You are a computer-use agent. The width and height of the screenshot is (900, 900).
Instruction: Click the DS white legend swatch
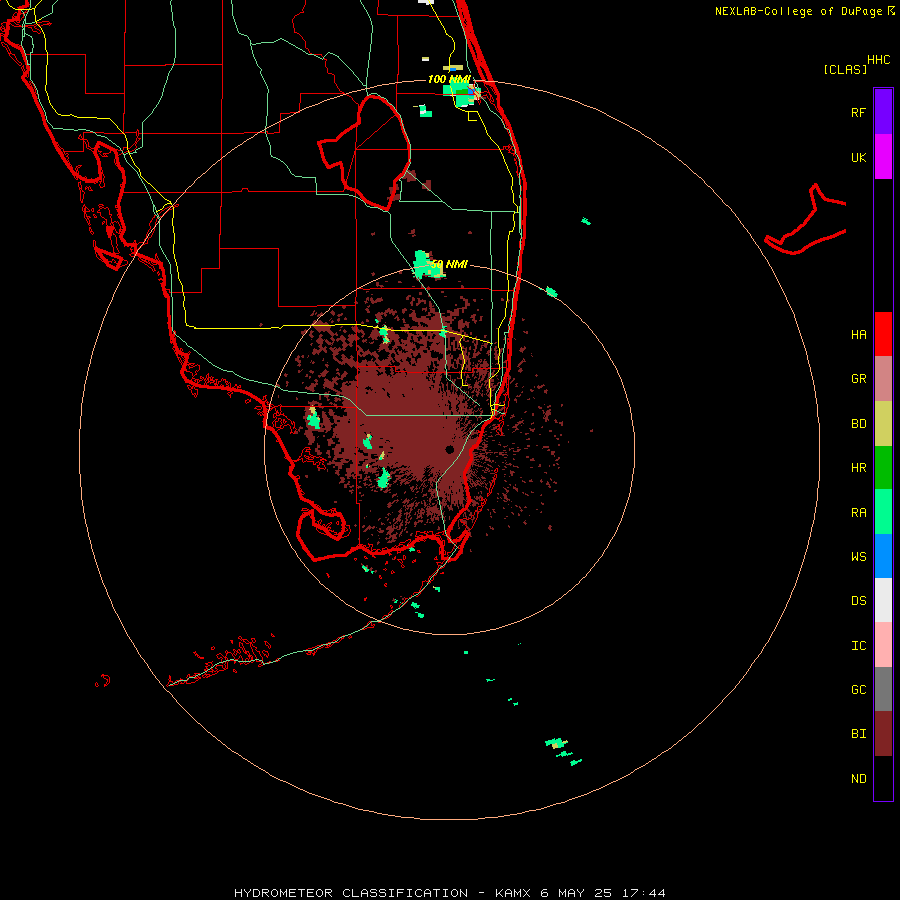click(883, 600)
